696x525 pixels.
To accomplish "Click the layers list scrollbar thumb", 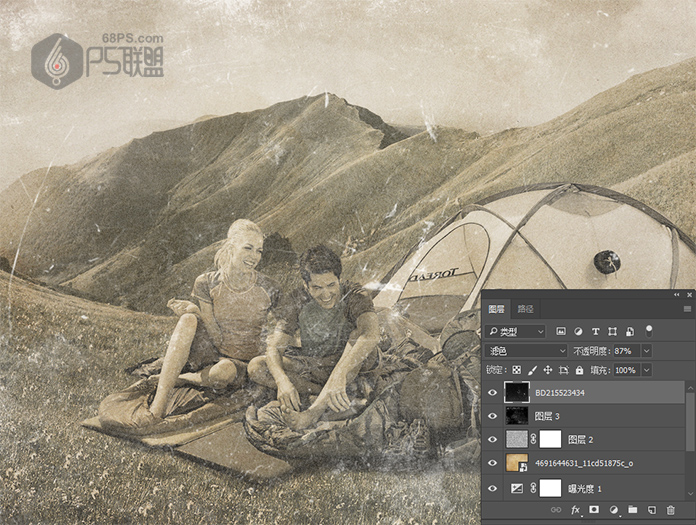I will pyautogui.click(x=690, y=423).
